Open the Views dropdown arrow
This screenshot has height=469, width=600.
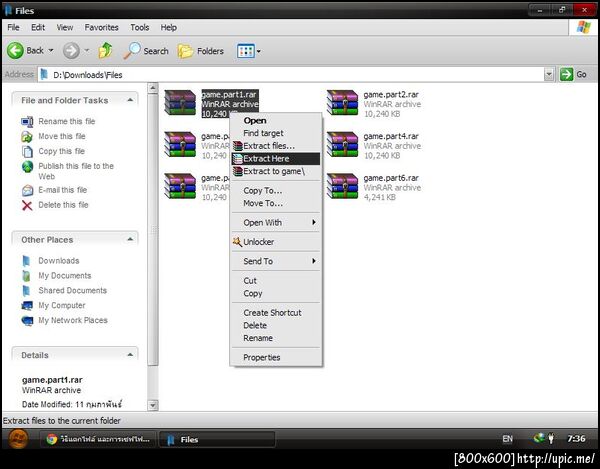pos(259,51)
